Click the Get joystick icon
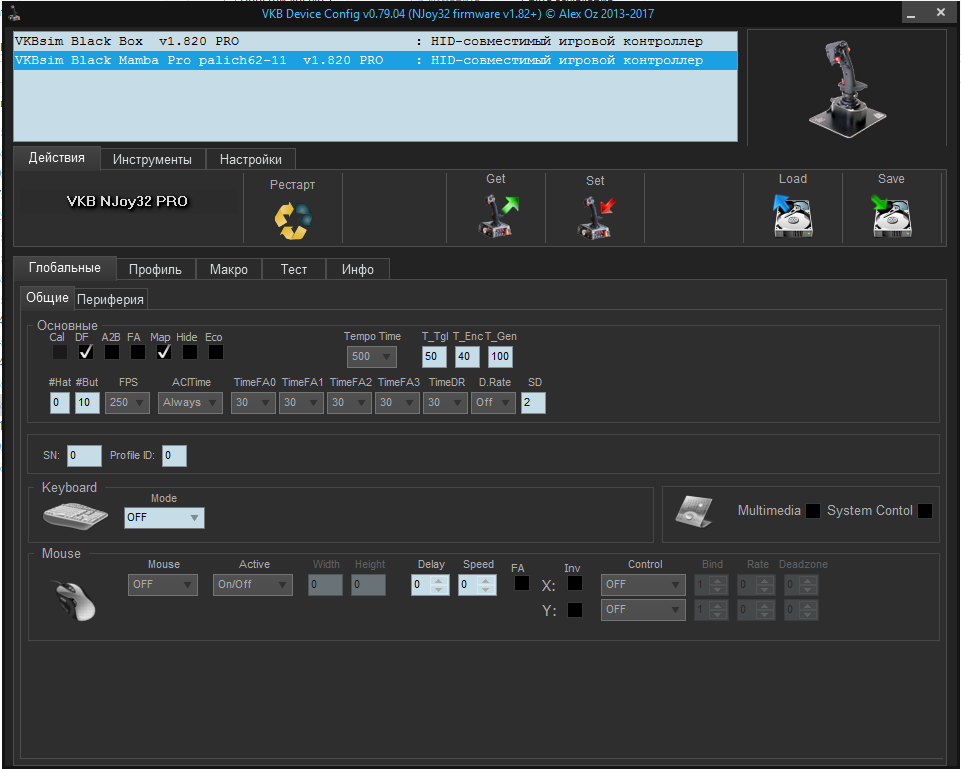Image resolution: width=961 pixels, height=769 pixels. [x=497, y=216]
